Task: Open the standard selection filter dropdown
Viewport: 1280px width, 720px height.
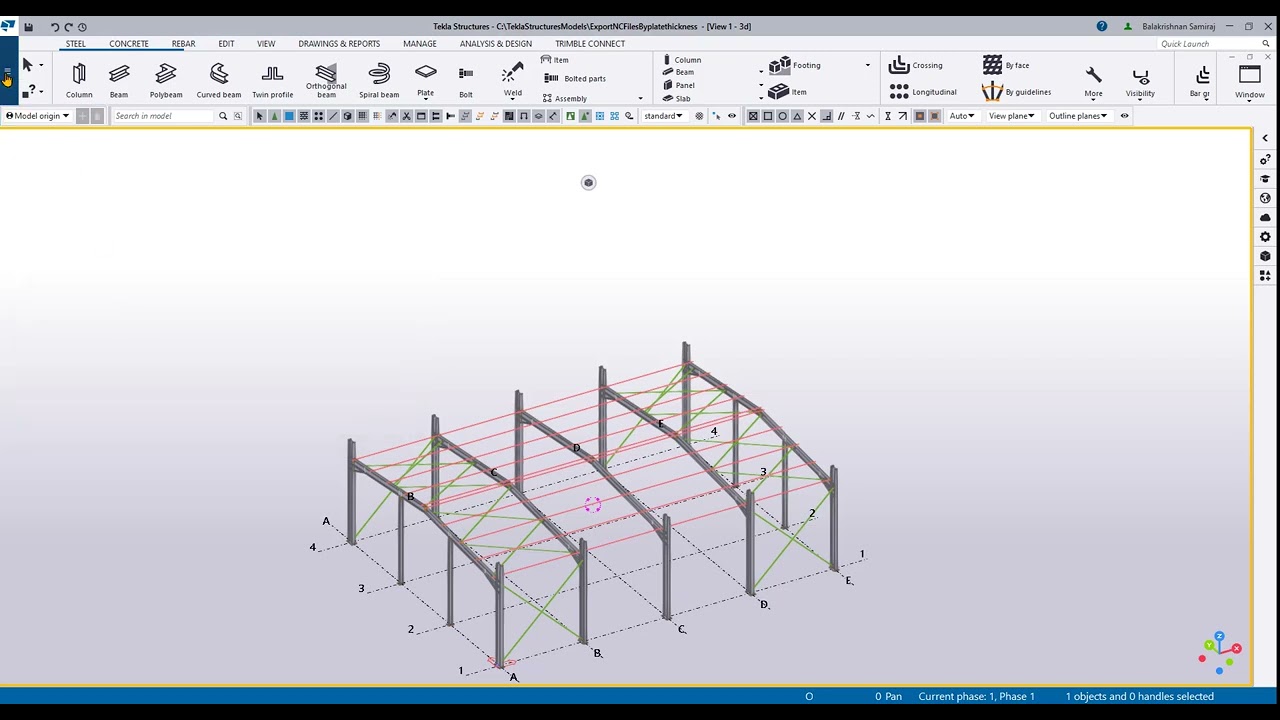Action: click(664, 116)
